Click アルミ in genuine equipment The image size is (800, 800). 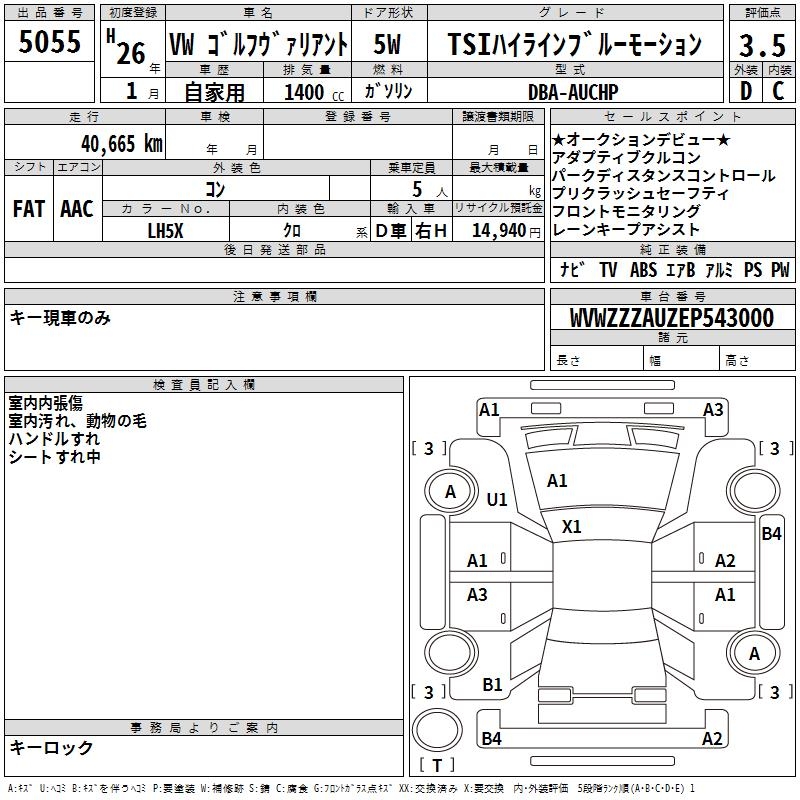pos(719,269)
